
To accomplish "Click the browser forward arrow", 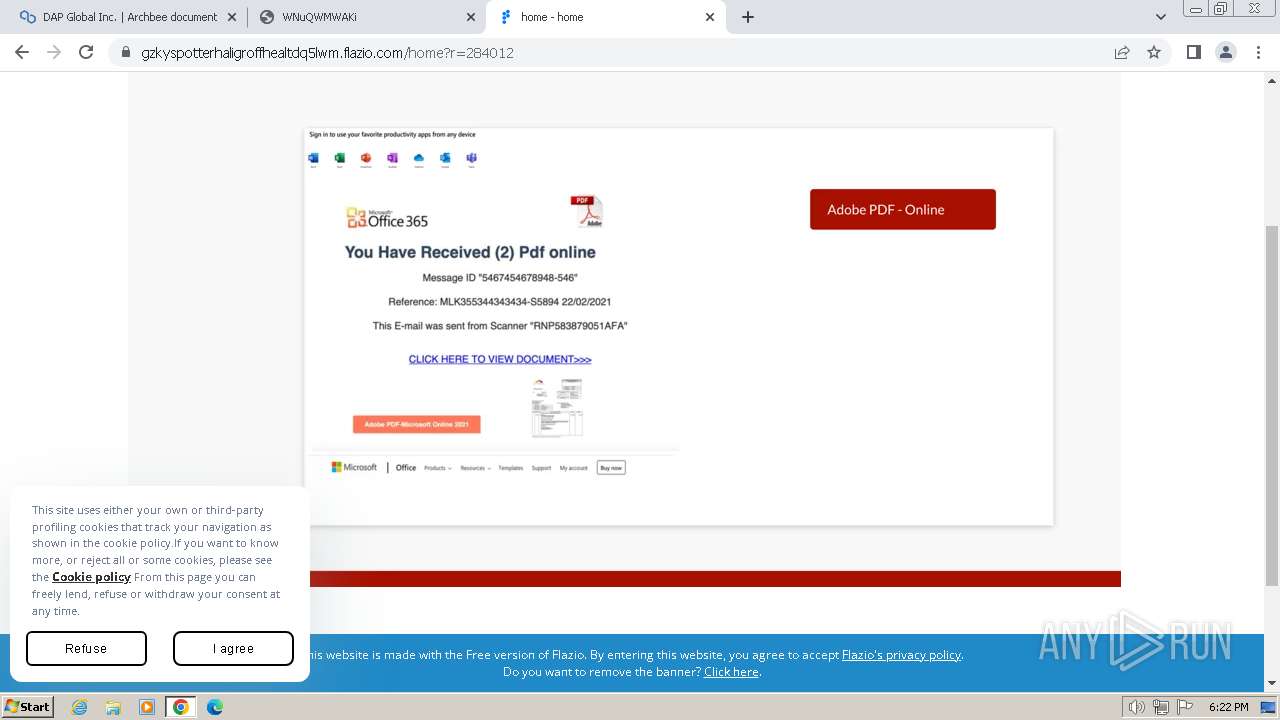I will pos(54,53).
